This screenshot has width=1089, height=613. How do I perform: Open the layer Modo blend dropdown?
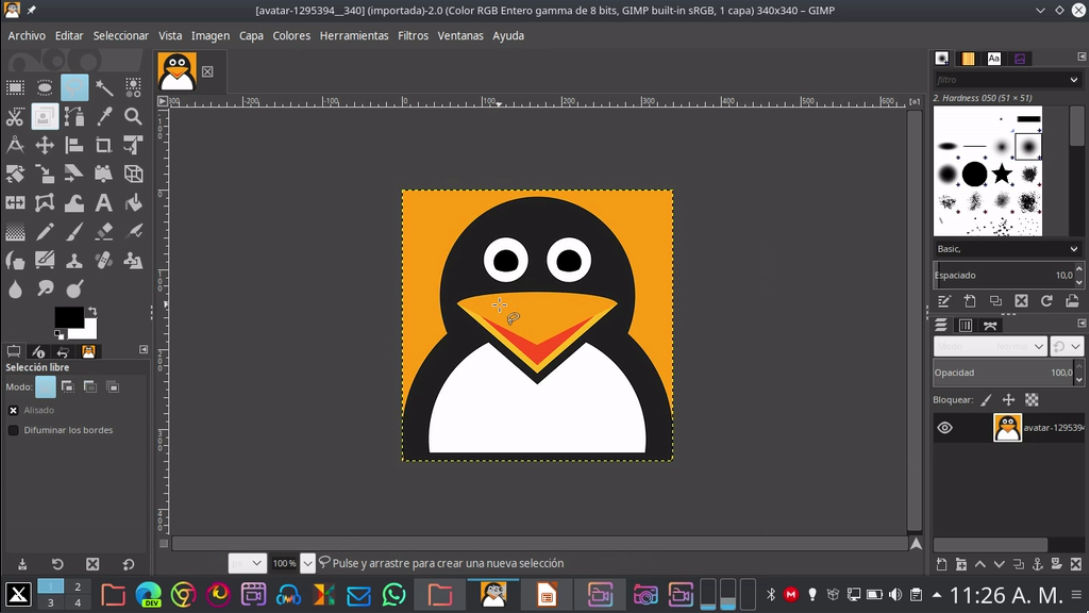click(x=990, y=346)
